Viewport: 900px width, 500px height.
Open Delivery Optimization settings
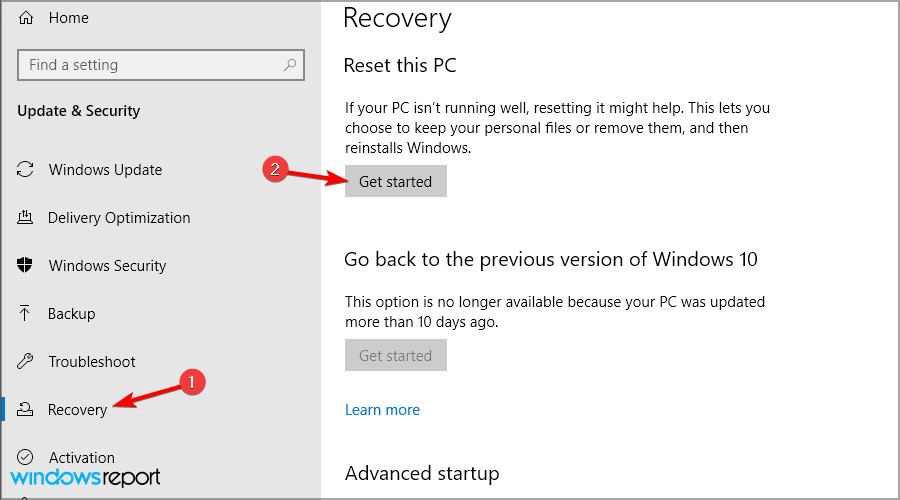(x=119, y=218)
